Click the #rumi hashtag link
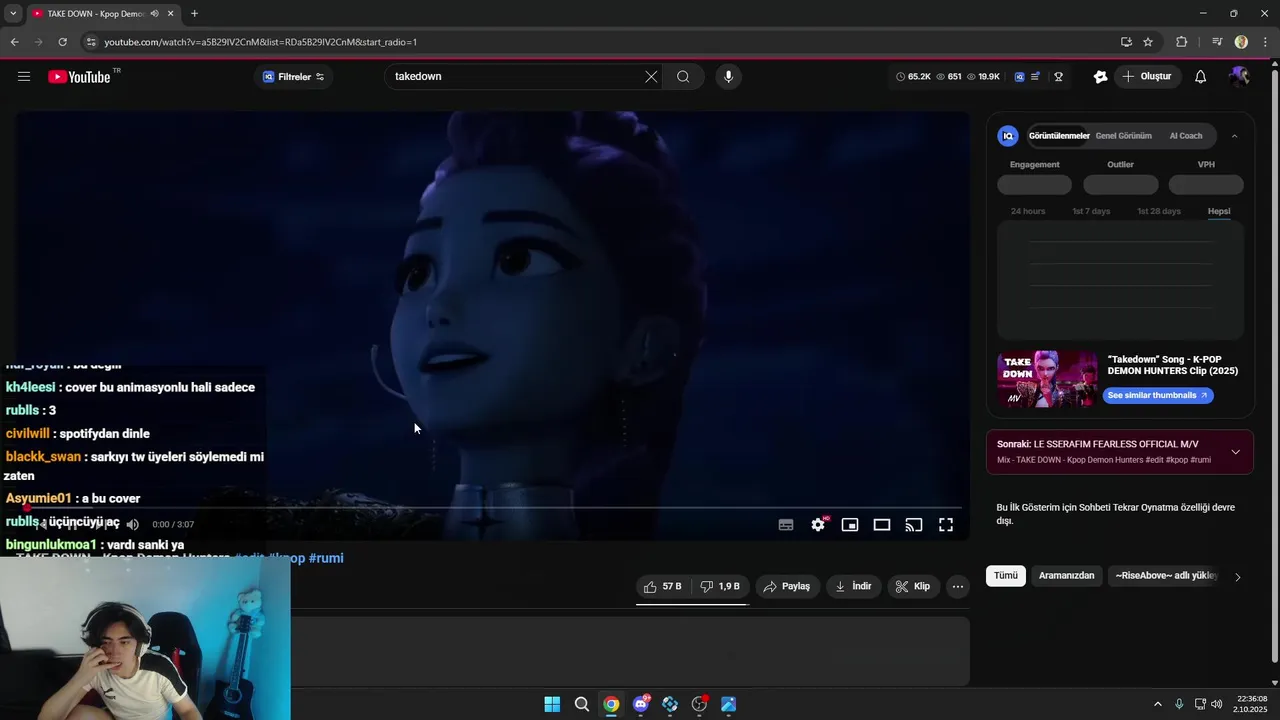 326,558
